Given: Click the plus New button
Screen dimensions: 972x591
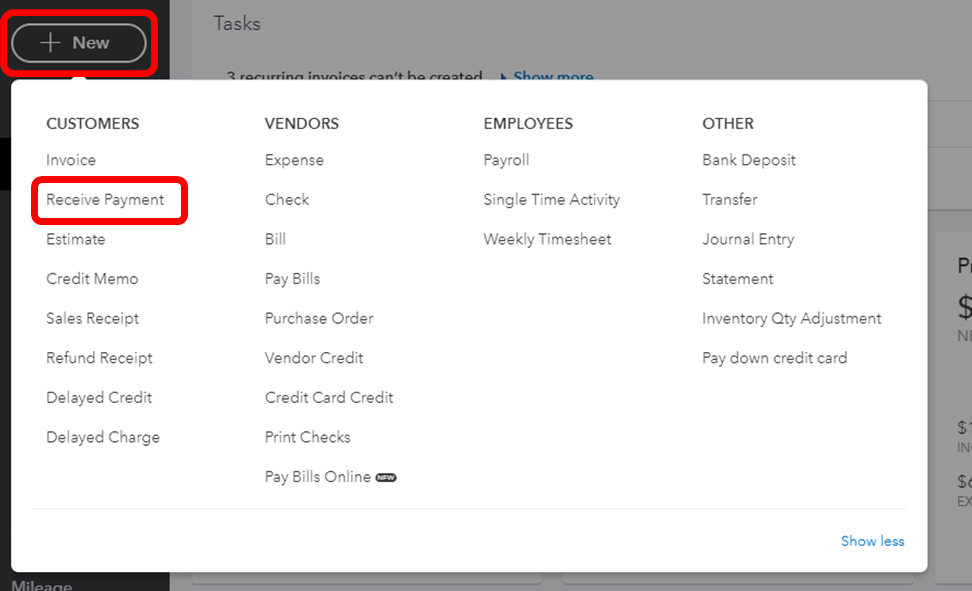Looking at the screenshot, I should point(79,43).
